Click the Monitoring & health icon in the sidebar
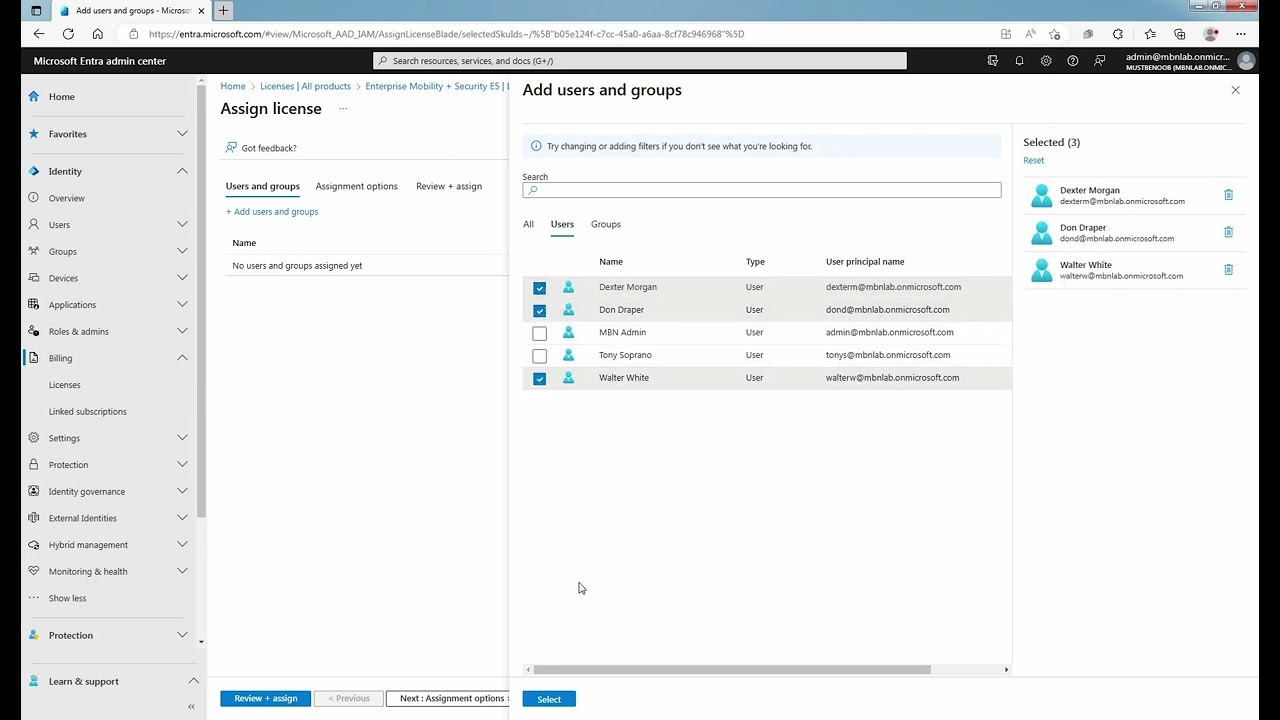This screenshot has width=1280, height=720. (x=34, y=571)
